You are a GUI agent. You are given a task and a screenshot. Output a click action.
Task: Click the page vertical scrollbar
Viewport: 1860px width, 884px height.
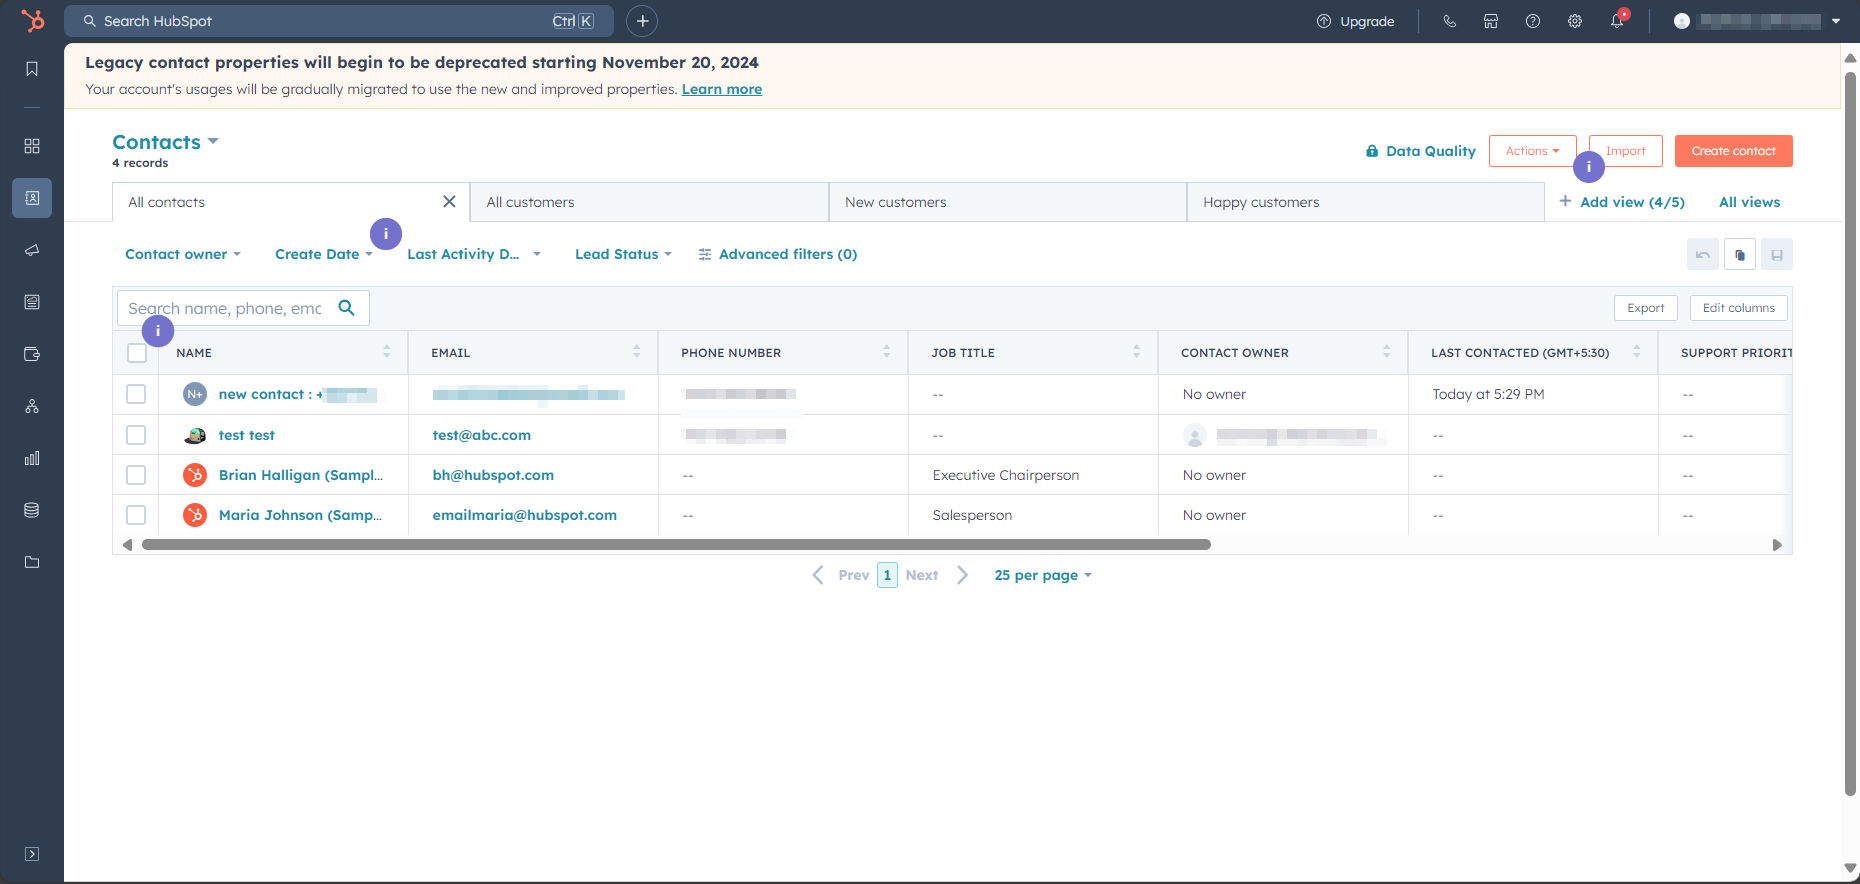1851,434
